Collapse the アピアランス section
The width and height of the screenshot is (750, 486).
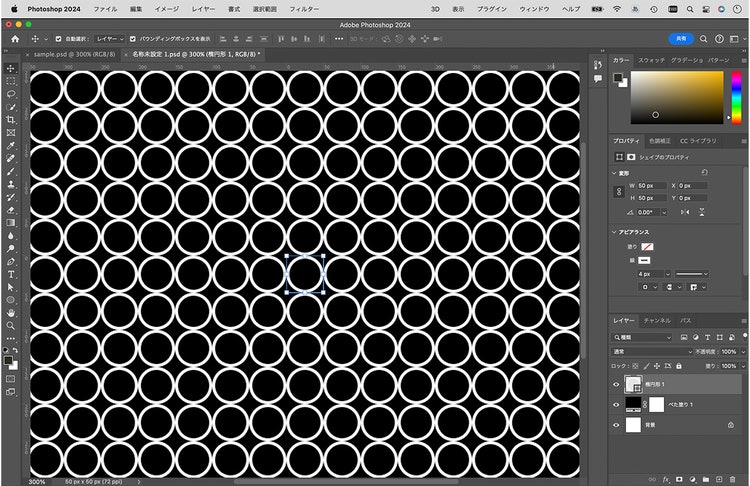coord(614,232)
